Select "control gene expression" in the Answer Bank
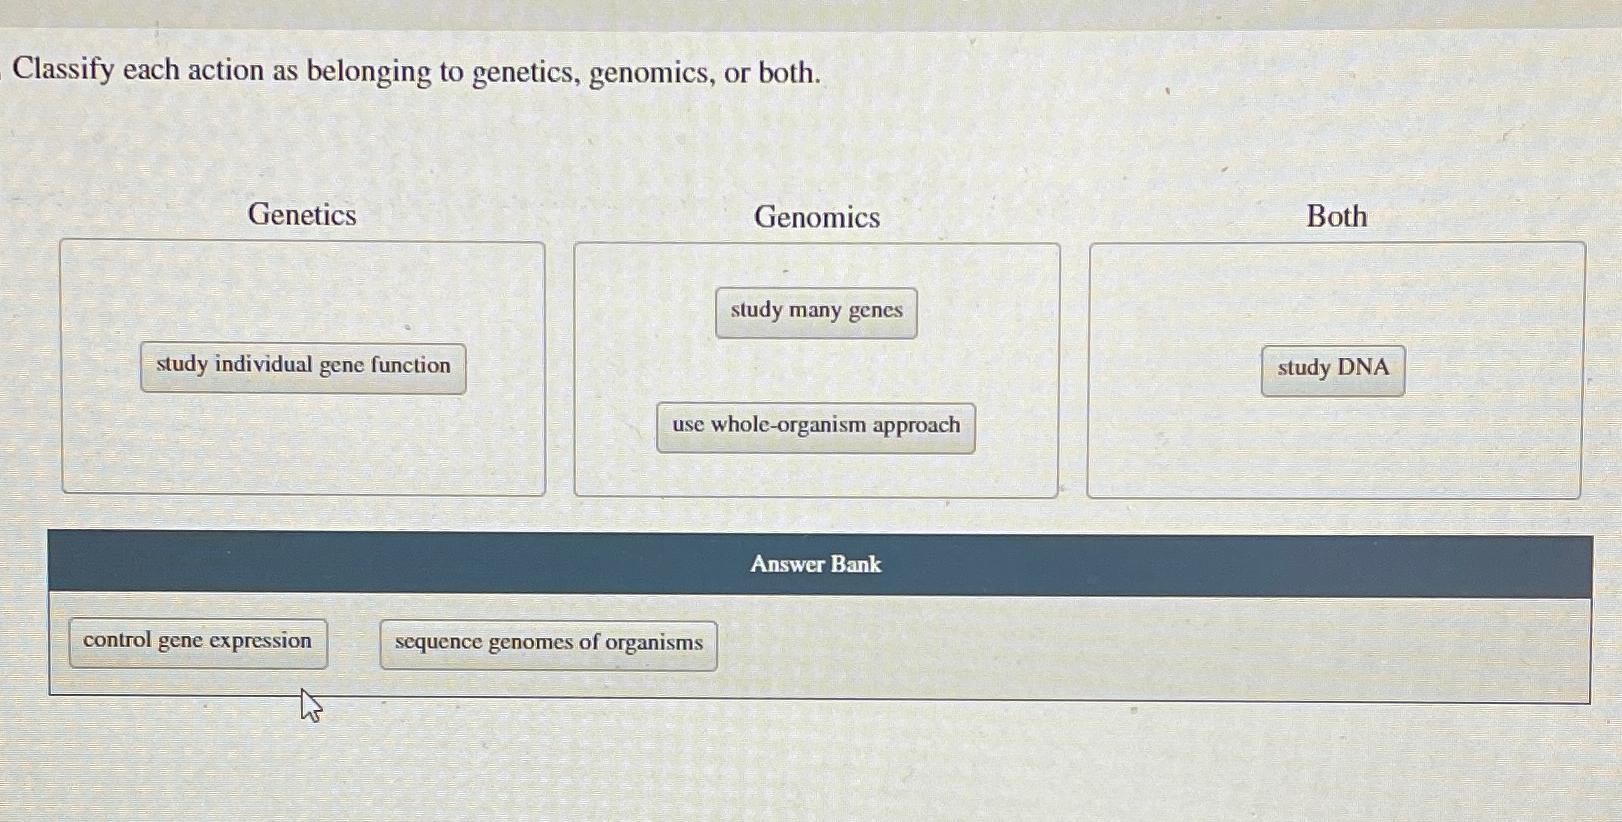This screenshot has width=1622, height=822. (197, 641)
